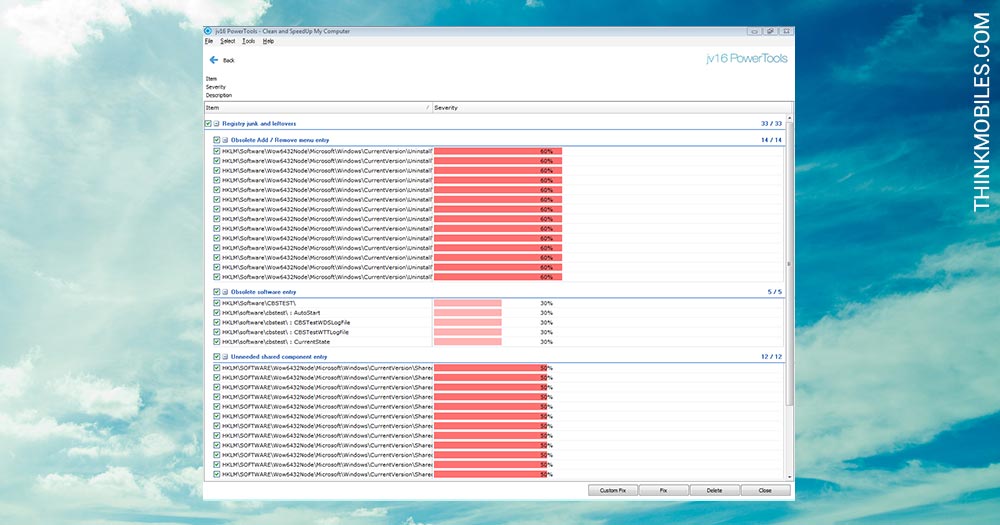Toggle Unneeded shared component entry group checkbox
This screenshot has height=525, width=1000.
point(217,357)
